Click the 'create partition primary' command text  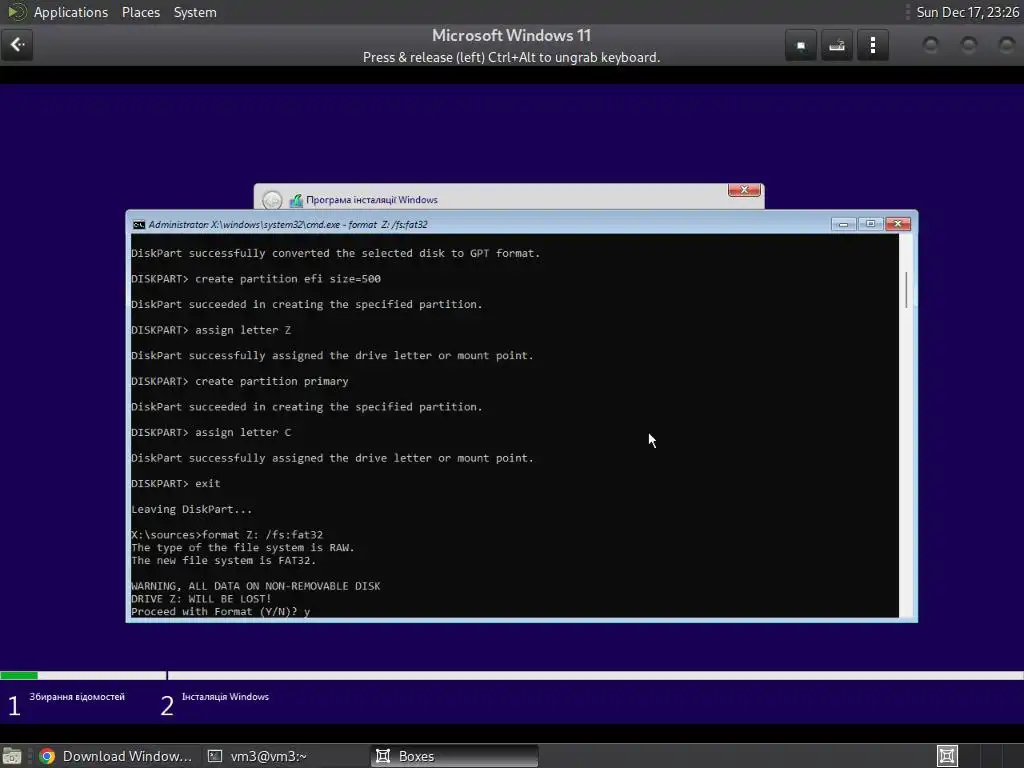pos(272,381)
